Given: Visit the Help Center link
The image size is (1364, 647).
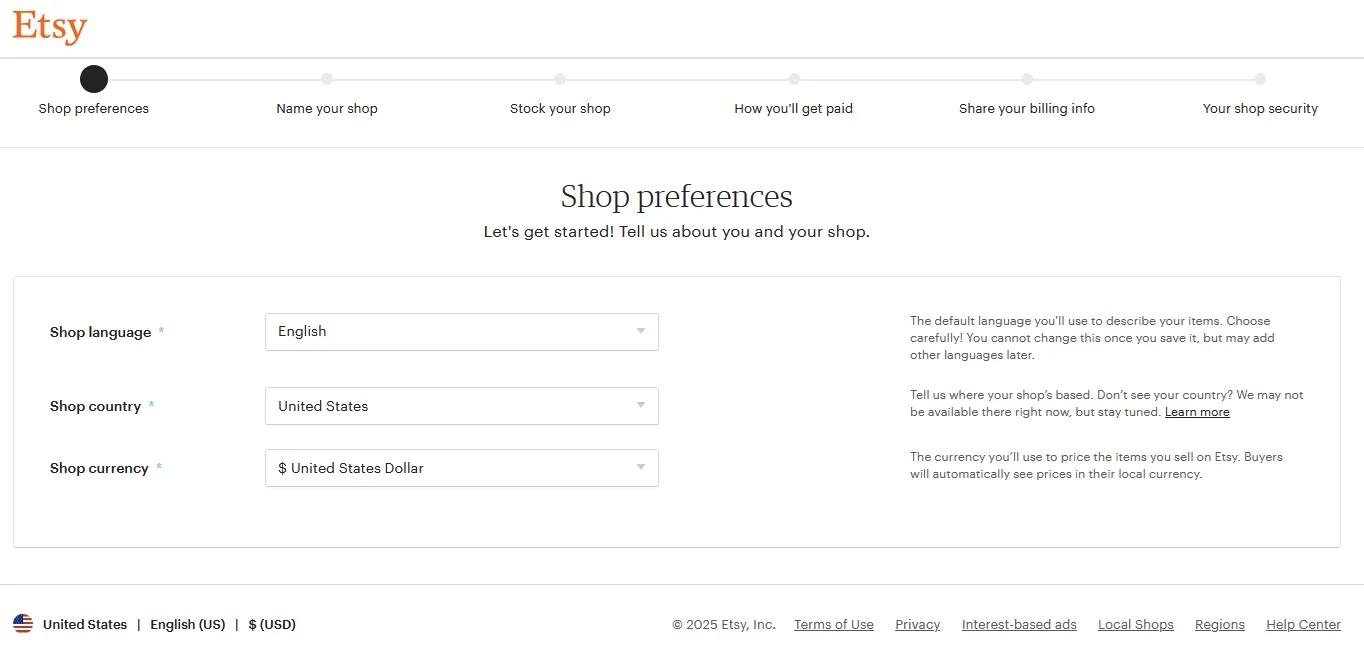Looking at the screenshot, I should click(x=1303, y=625).
